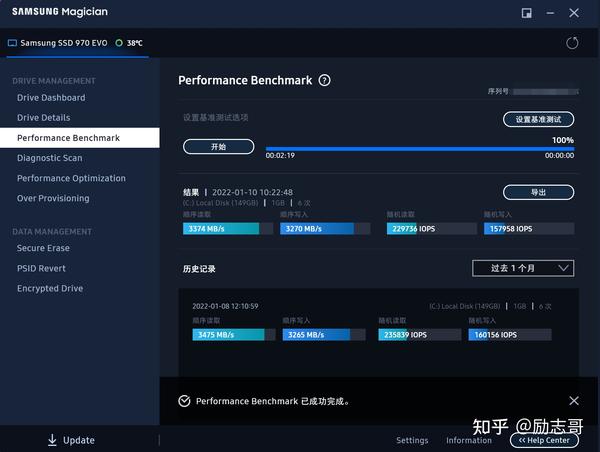The height and width of the screenshot is (452, 600).
Task: Open Information link at the bottom
Action: pos(469,440)
